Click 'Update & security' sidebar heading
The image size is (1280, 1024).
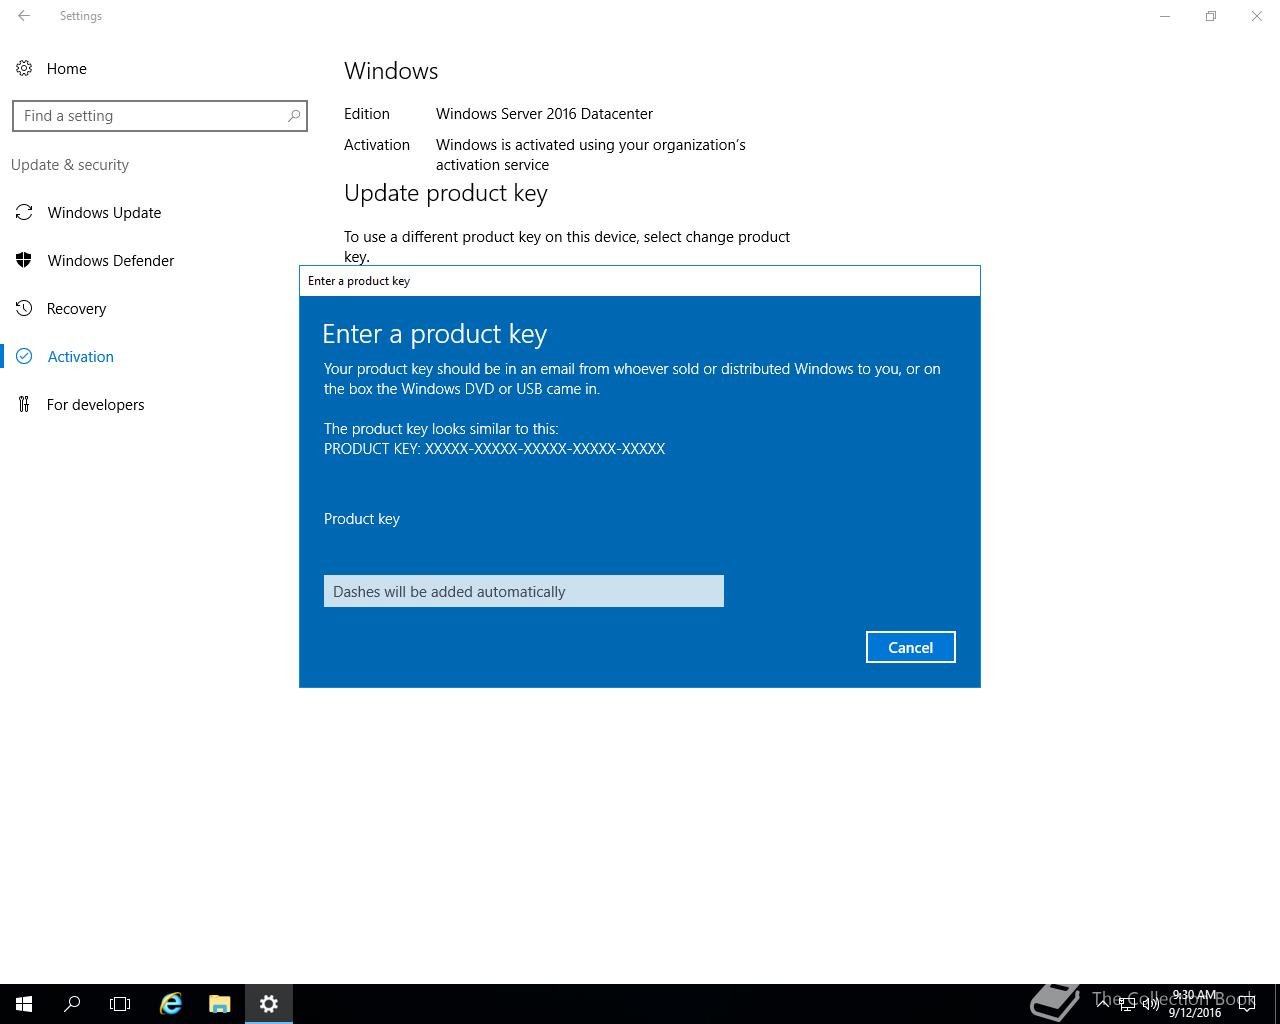click(x=70, y=165)
